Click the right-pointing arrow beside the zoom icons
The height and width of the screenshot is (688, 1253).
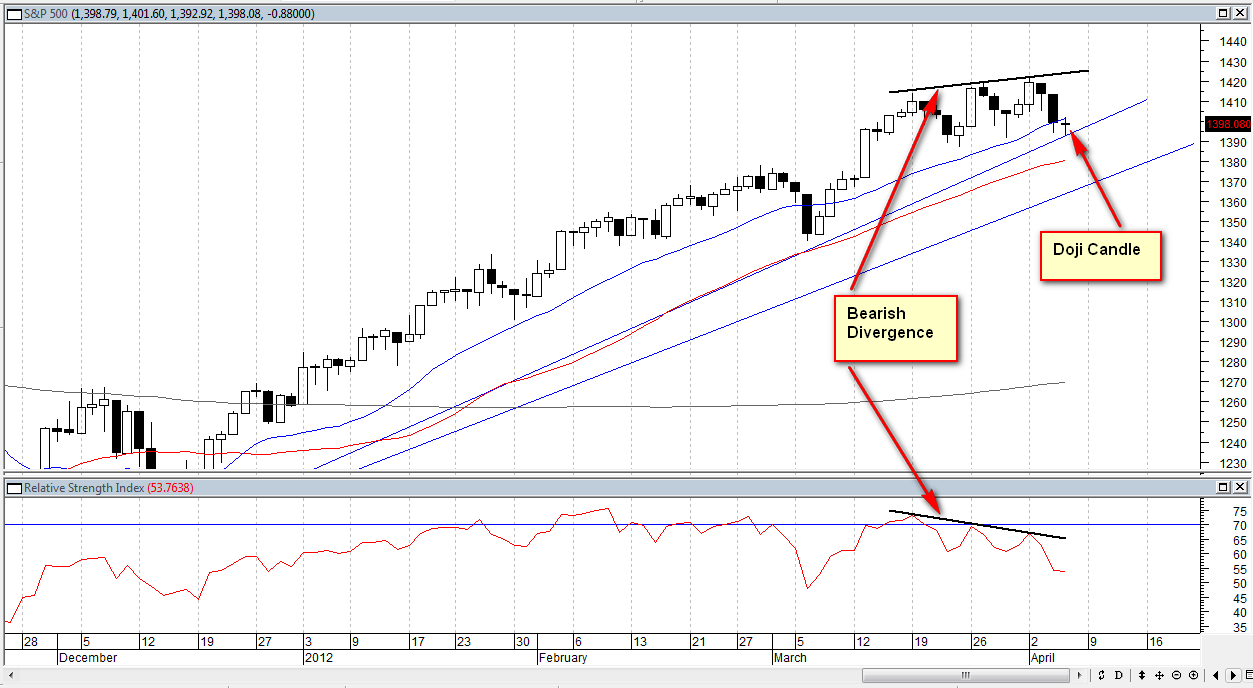pyautogui.click(x=1233, y=675)
